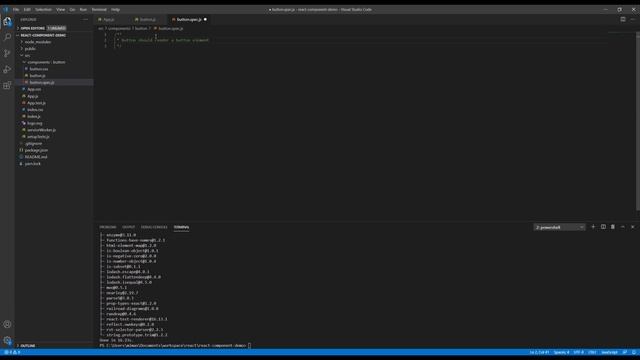Viewport: 640px width, 360px height.
Task: Open the Accounts menu icon
Action: tap(7, 324)
